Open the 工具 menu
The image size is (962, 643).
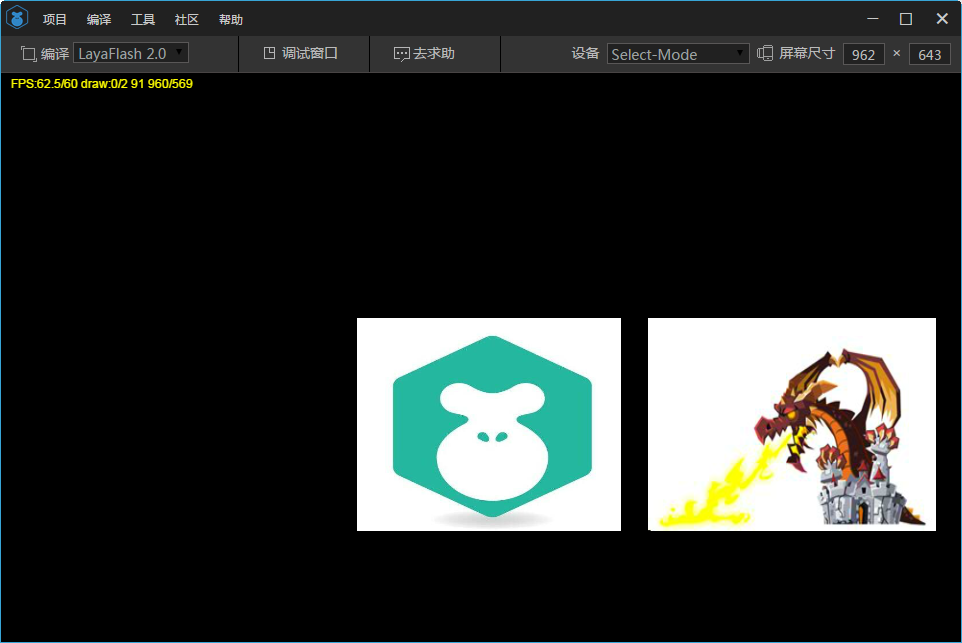[x=141, y=19]
